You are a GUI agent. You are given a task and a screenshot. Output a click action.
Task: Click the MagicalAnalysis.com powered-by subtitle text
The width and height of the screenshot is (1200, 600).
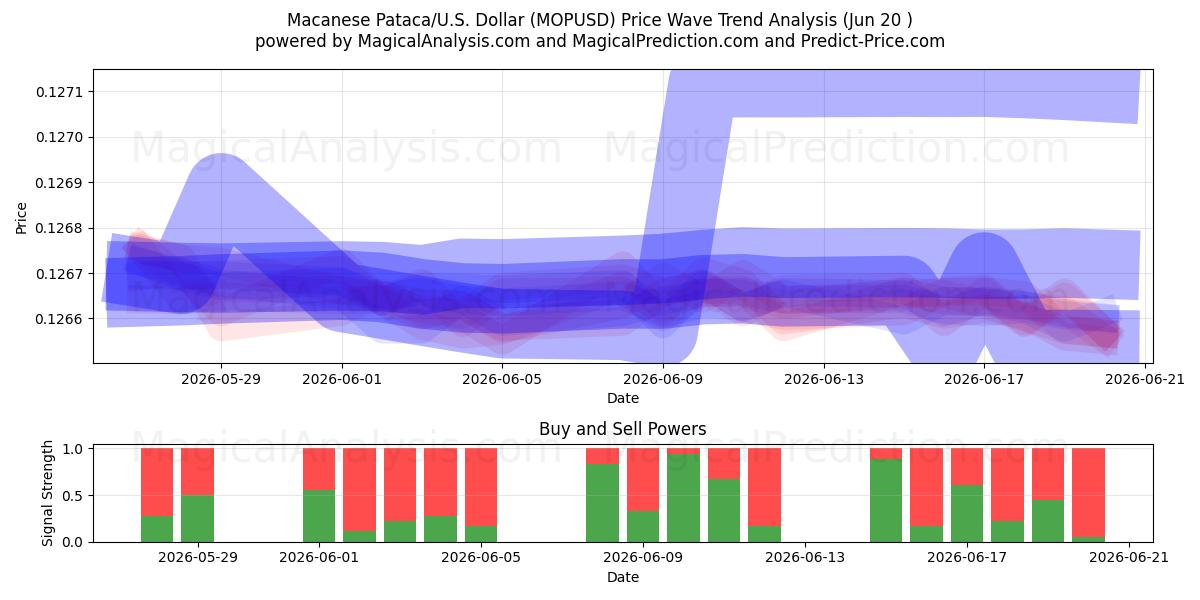coord(599,41)
